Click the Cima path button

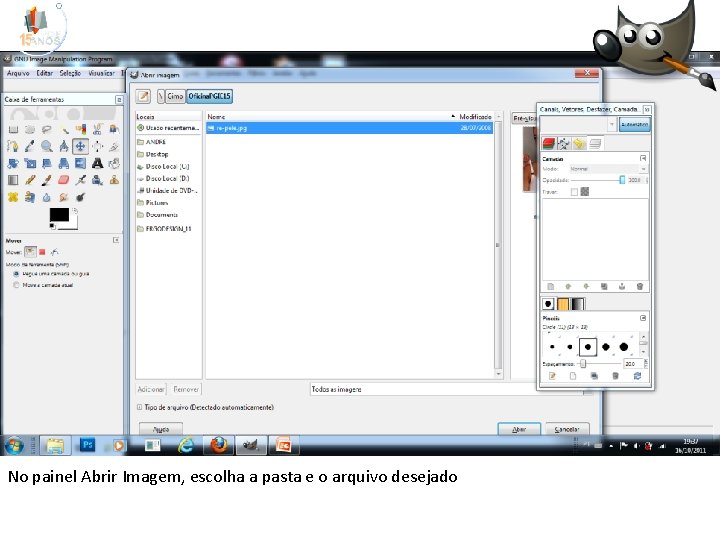[174, 96]
